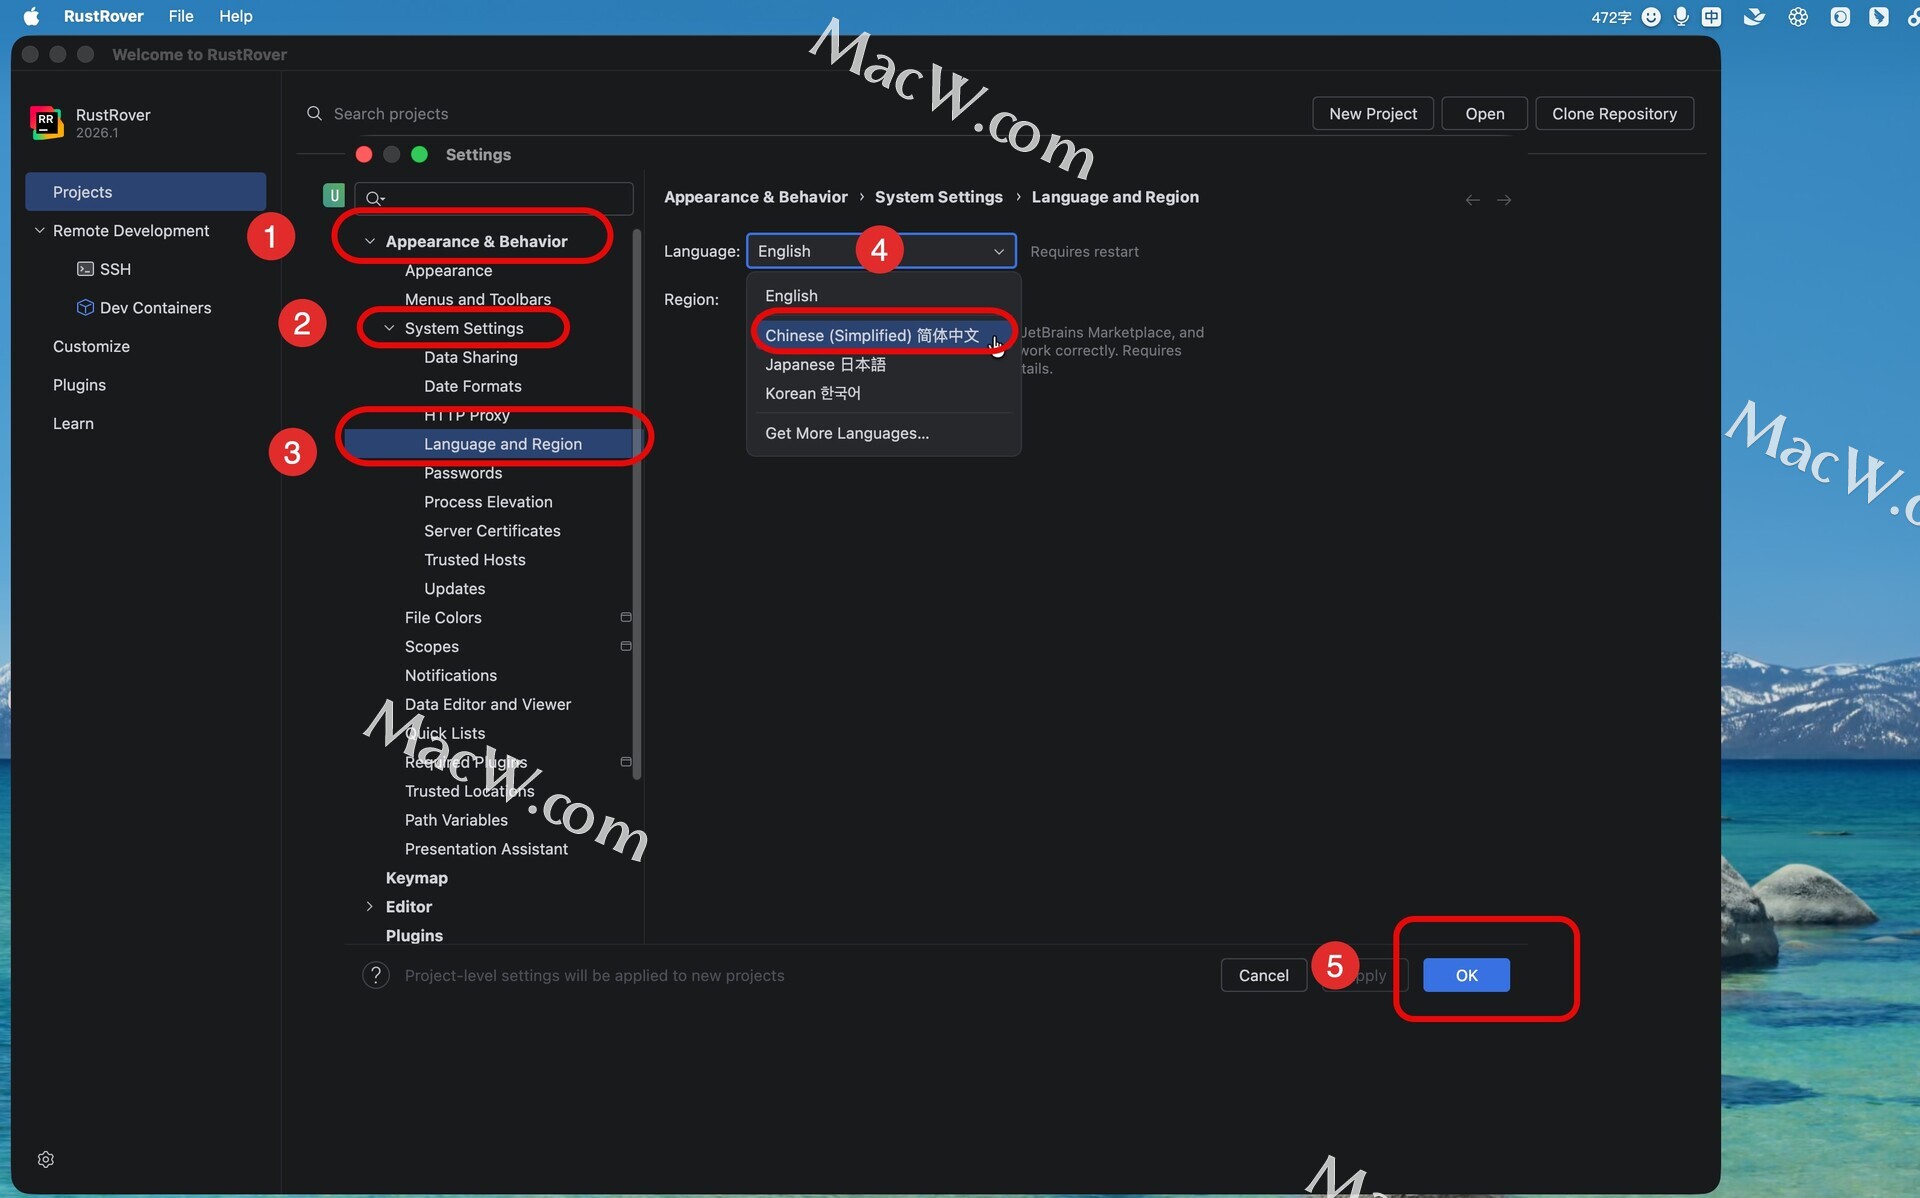Collapse the Appearance & Behavior tree node

pos(370,241)
